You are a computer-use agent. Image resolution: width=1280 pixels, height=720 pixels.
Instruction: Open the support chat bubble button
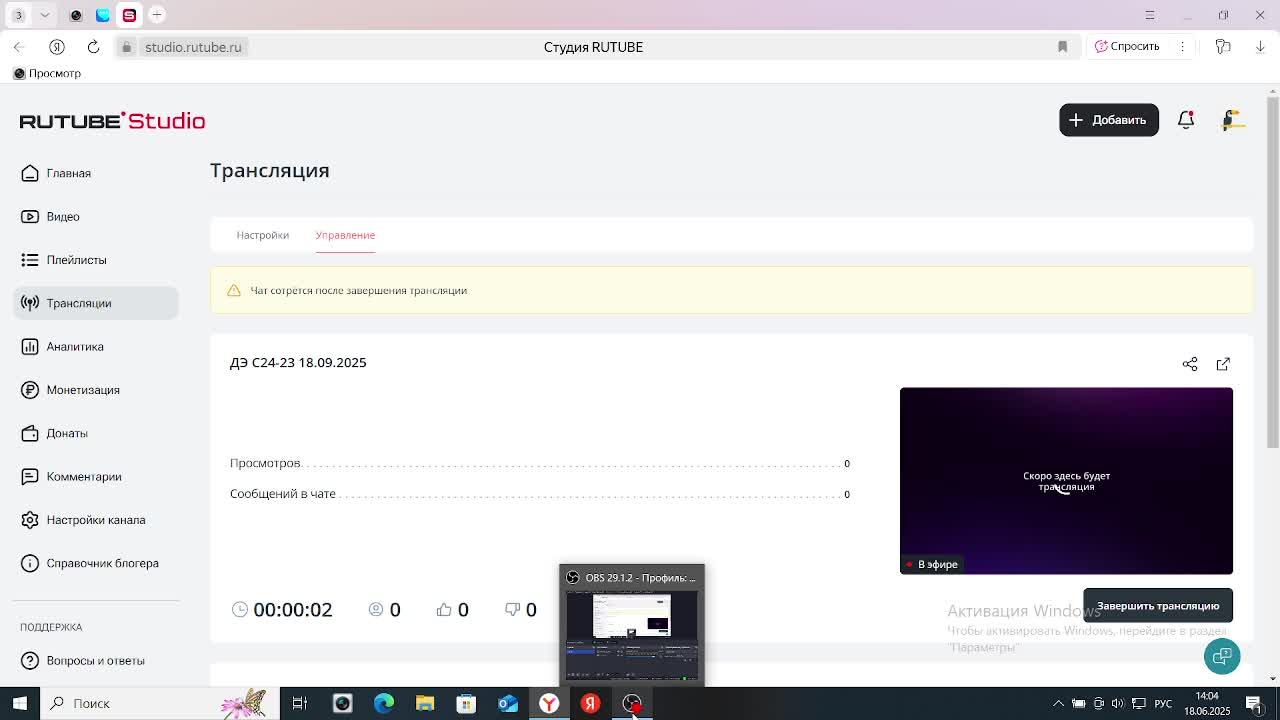(1222, 656)
